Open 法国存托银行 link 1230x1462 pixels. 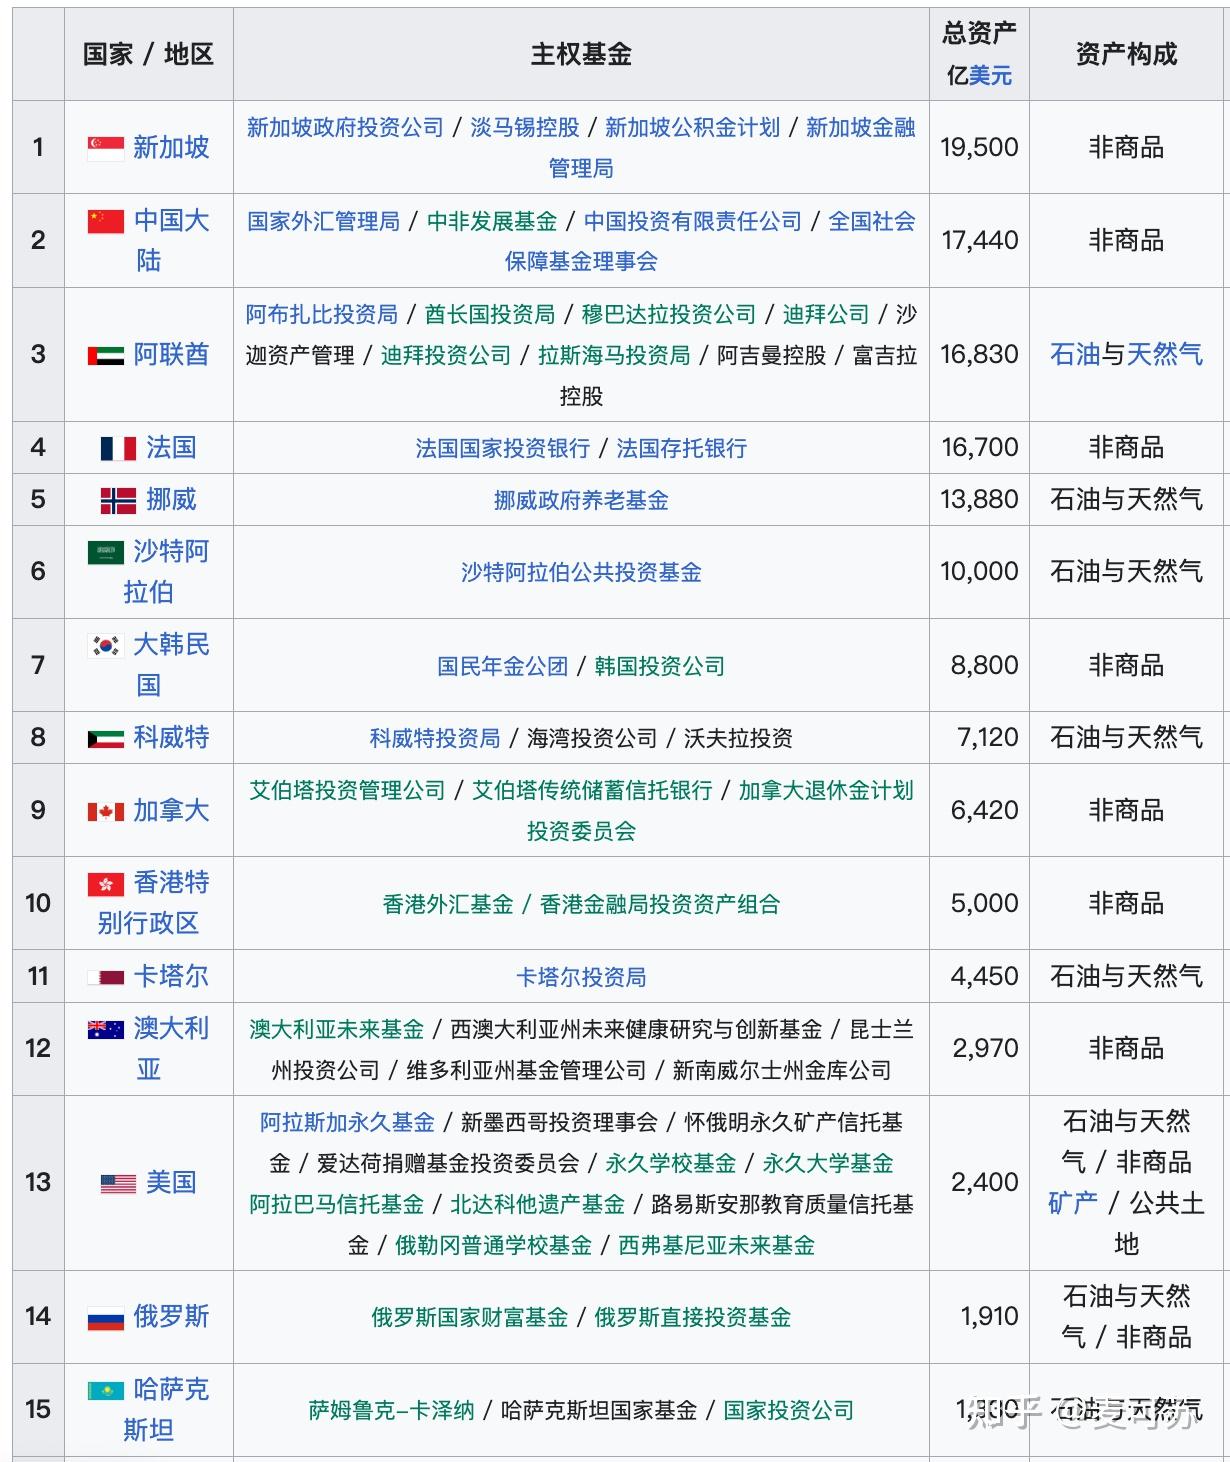(682, 449)
